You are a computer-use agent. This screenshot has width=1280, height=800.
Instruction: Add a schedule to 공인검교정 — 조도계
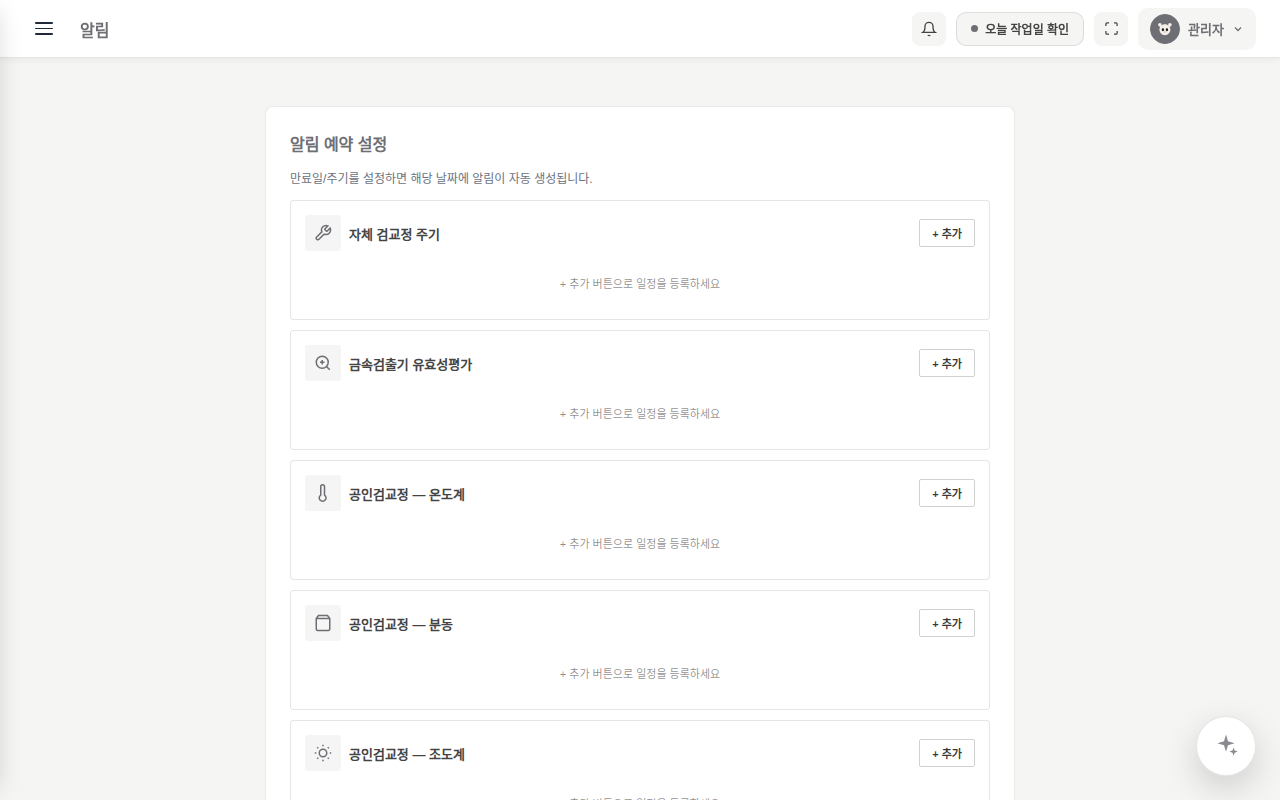click(x=947, y=753)
